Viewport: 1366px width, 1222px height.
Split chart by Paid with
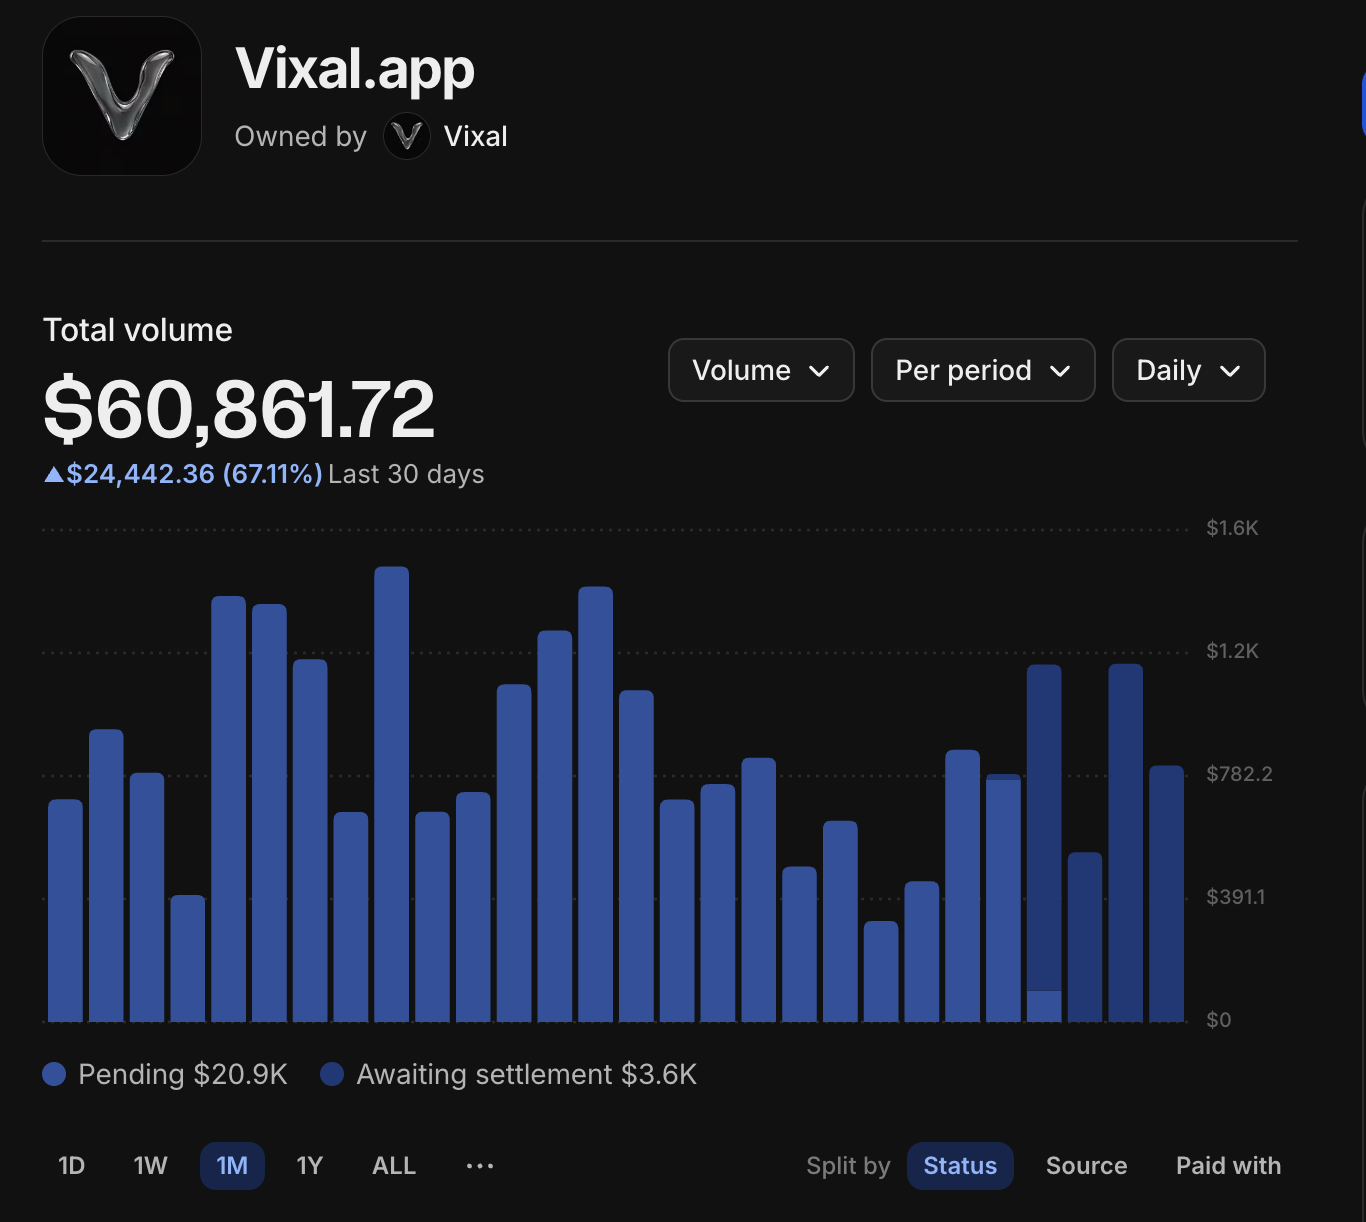[x=1228, y=1166]
